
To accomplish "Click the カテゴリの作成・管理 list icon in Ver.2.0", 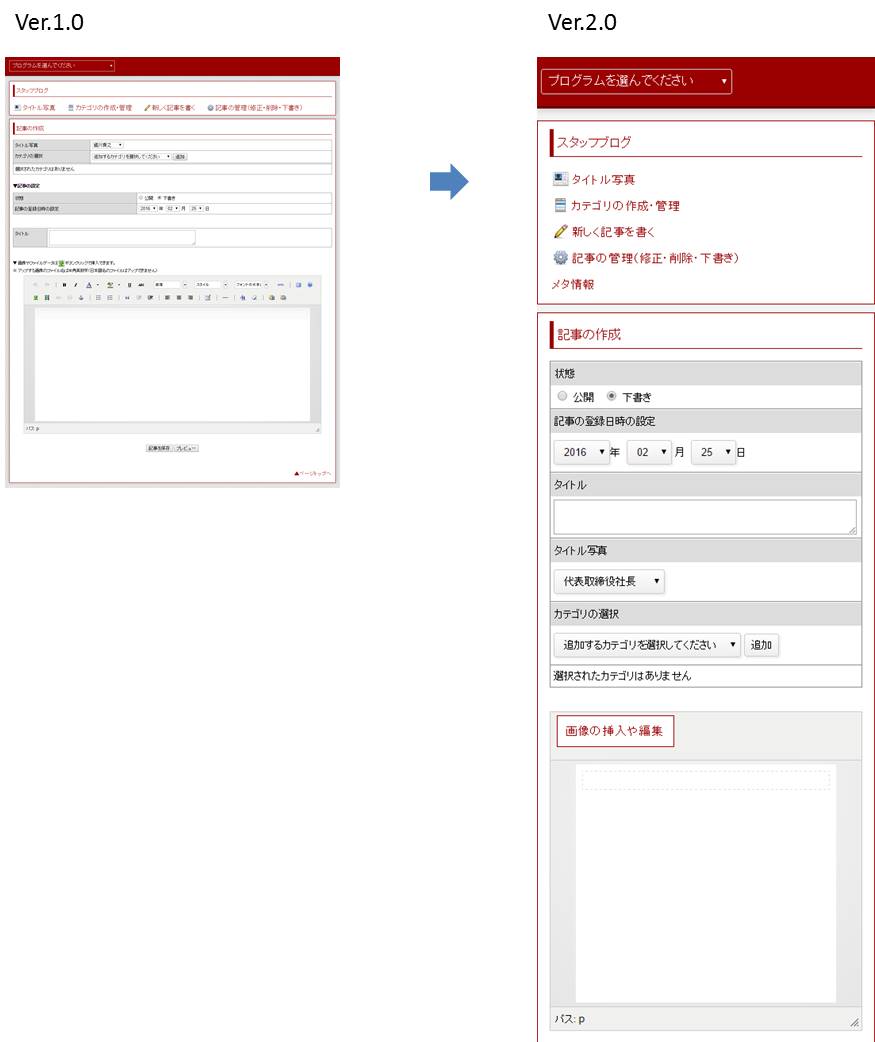I will (x=560, y=205).
